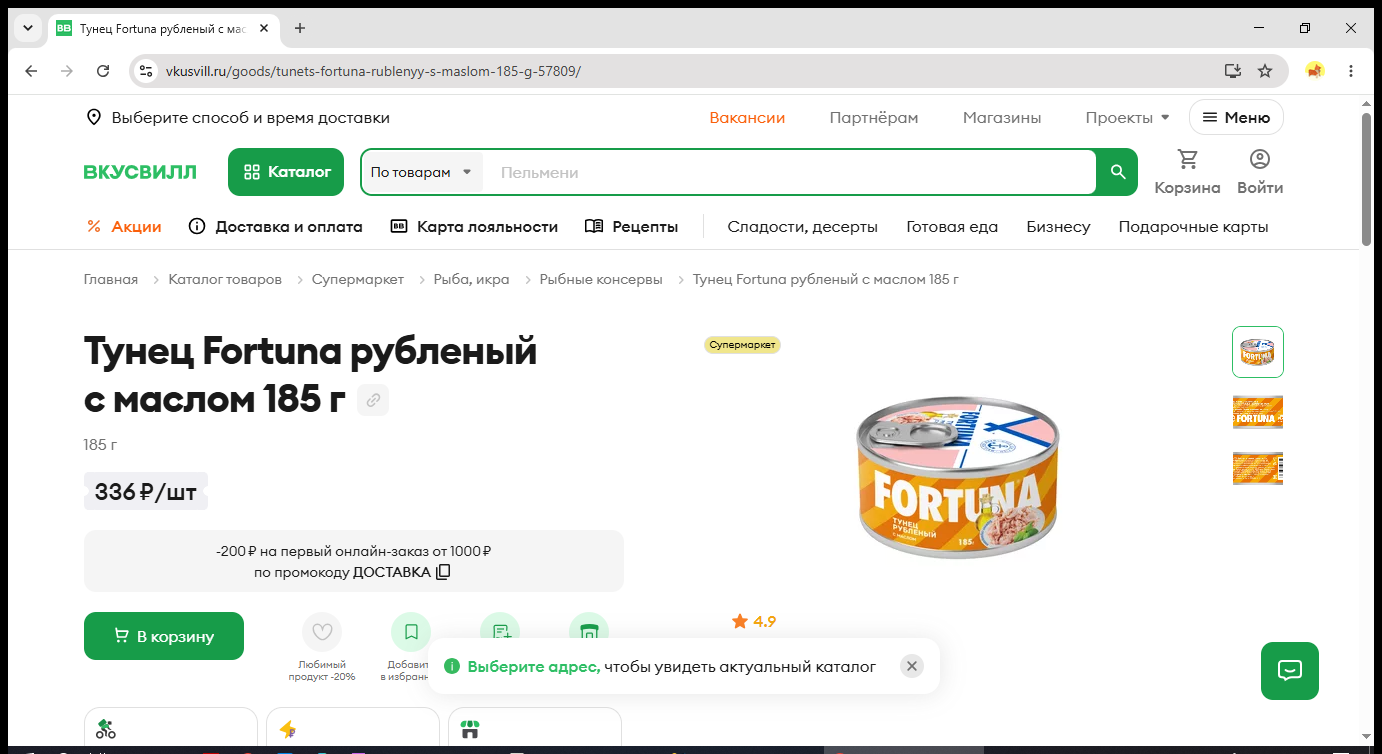Click the 4.9 star rating
This screenshot has height=754, width=1382.
754,622
